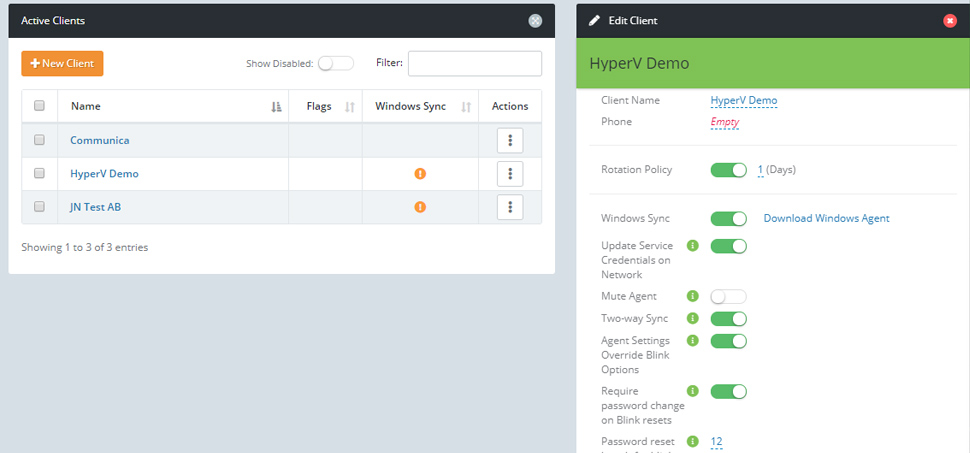Click the New Client button
The width and height of the screenshot is (970, 453).
tap(62, 64)
